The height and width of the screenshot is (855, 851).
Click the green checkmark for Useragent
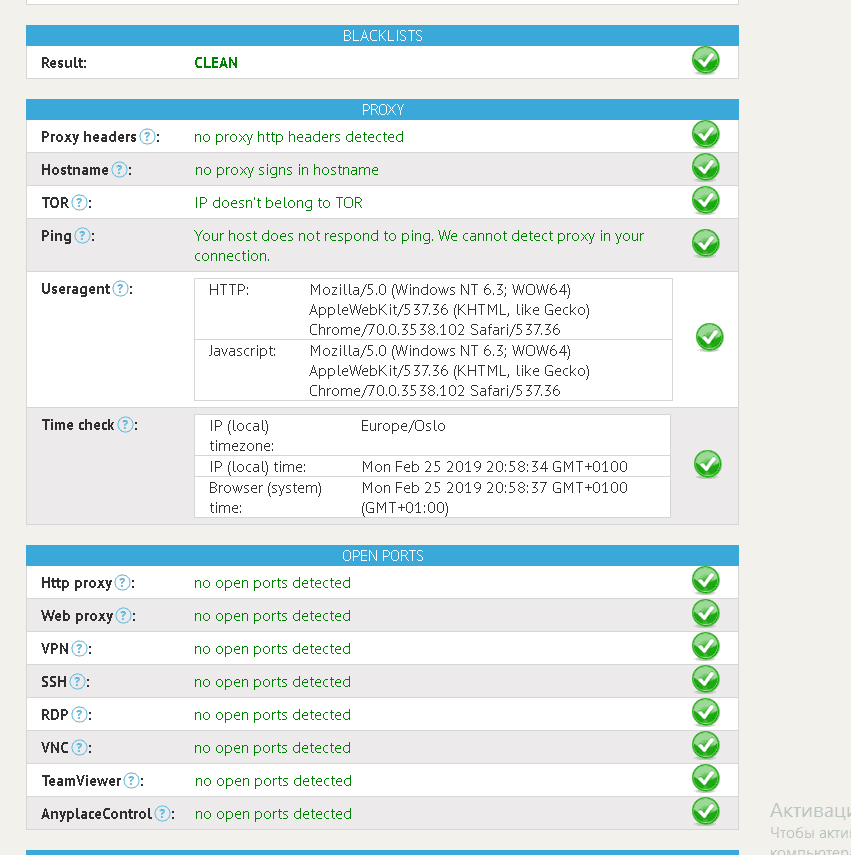pos(709,337)
